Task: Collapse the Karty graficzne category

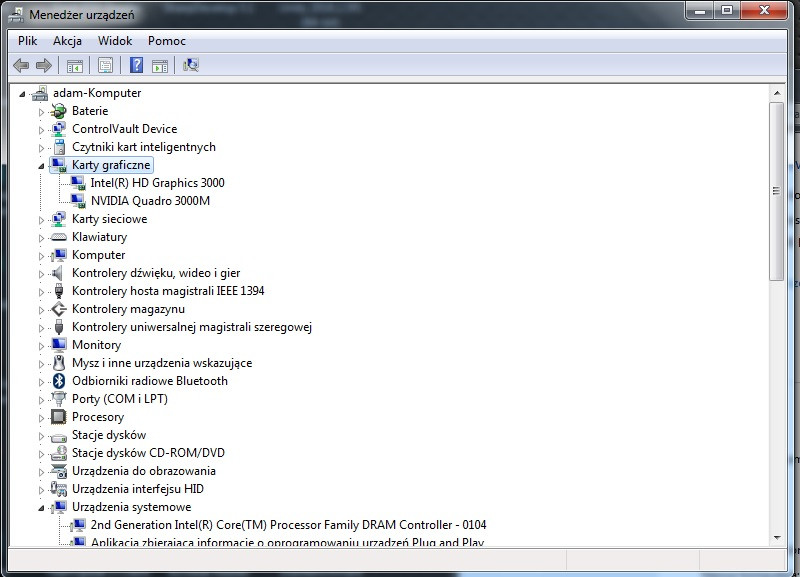Action: click(x=40, y=164)
